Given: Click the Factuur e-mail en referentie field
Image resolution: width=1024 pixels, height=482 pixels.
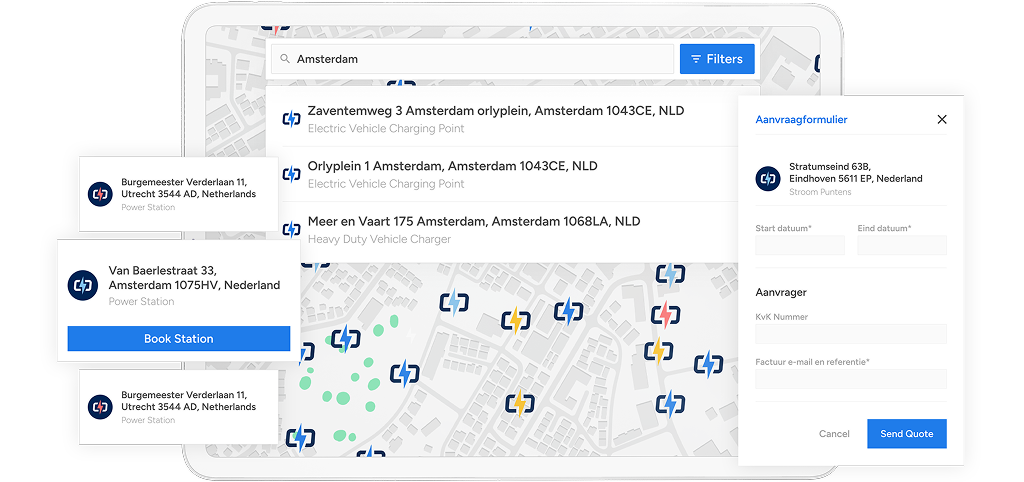Looking at the screenshot, I should coord(850,379).
